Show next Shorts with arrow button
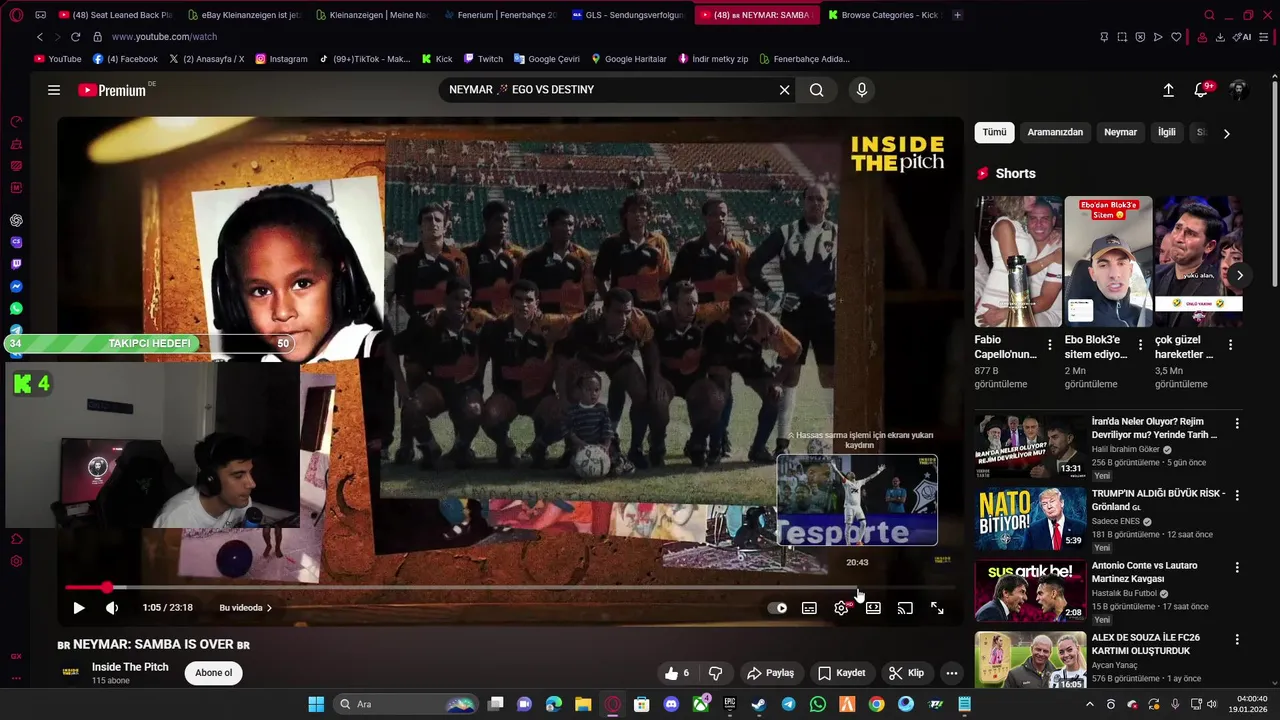Viewport: 1280px width, 720px height. click(x=1240, y=275)
